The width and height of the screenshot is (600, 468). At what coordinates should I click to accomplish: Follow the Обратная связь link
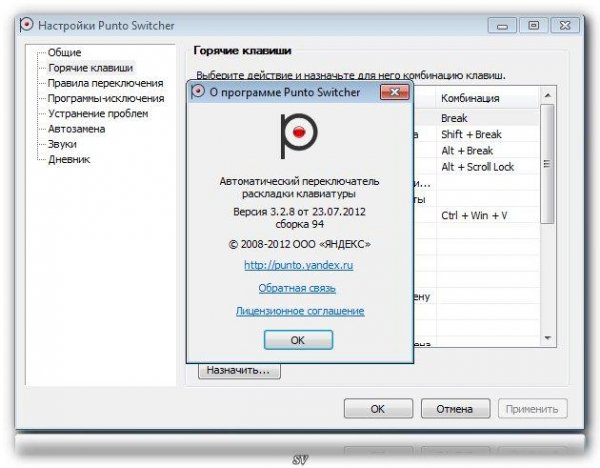297,288
